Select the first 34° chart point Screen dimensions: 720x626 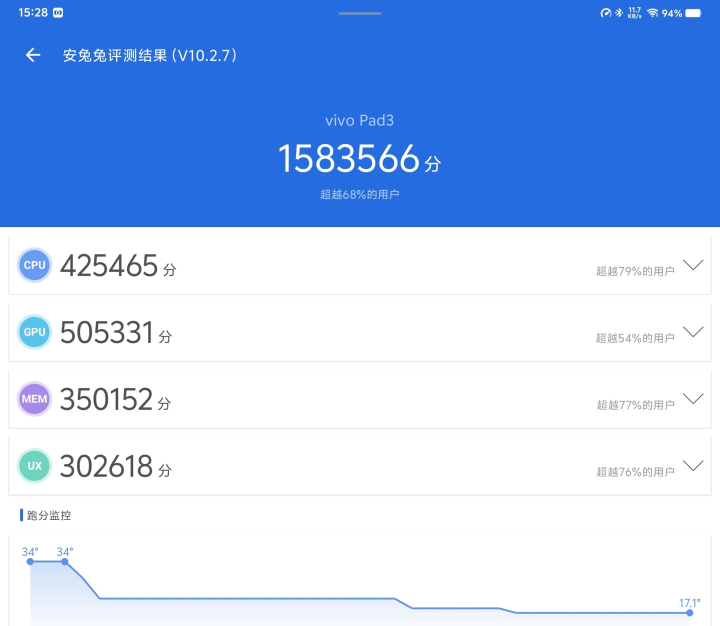point(30,562)
